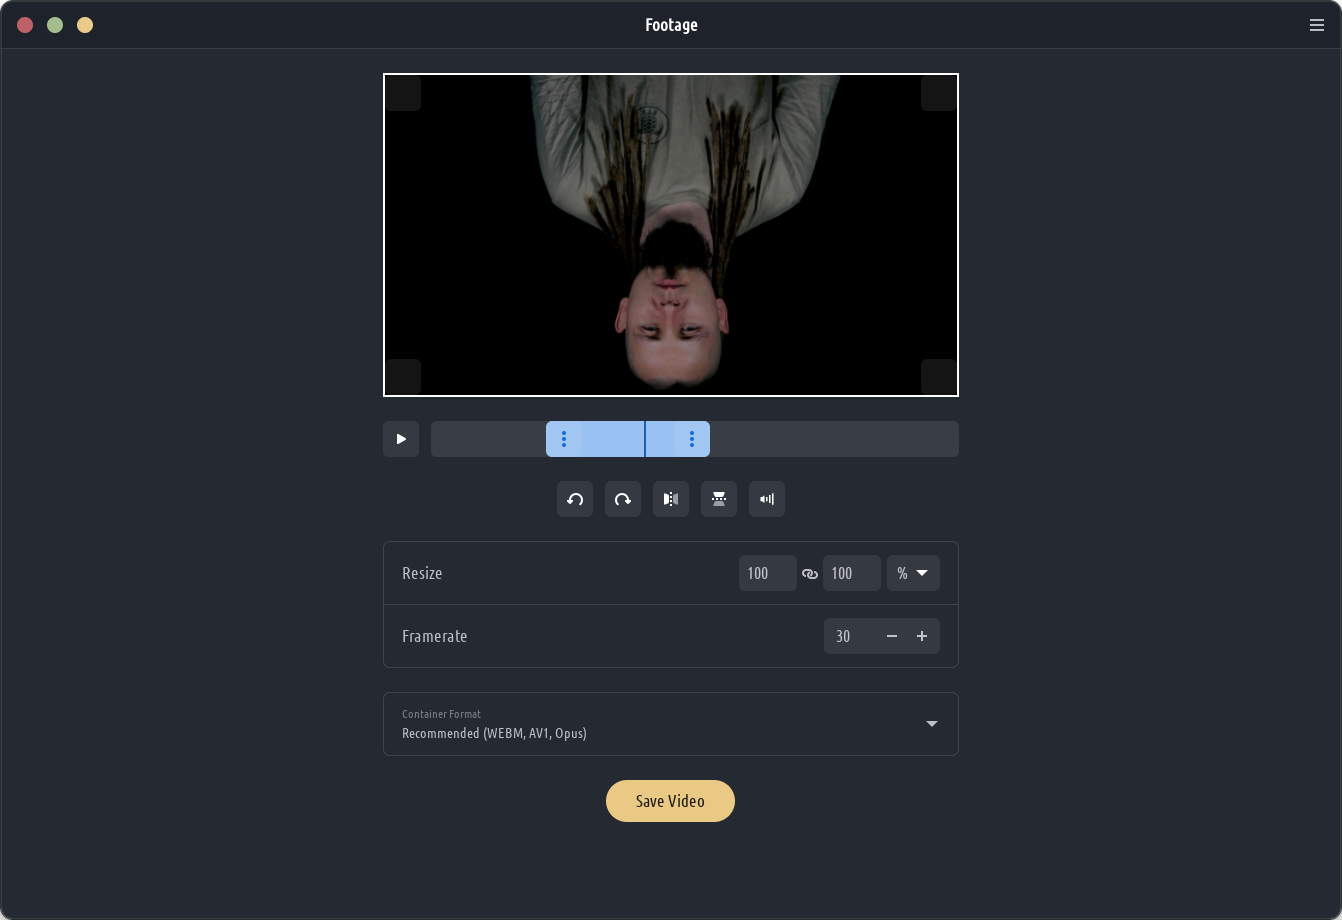This screenshot has width=1342, height=920.
Task: Open the resize unit dropdown
Action: [913, 573]
